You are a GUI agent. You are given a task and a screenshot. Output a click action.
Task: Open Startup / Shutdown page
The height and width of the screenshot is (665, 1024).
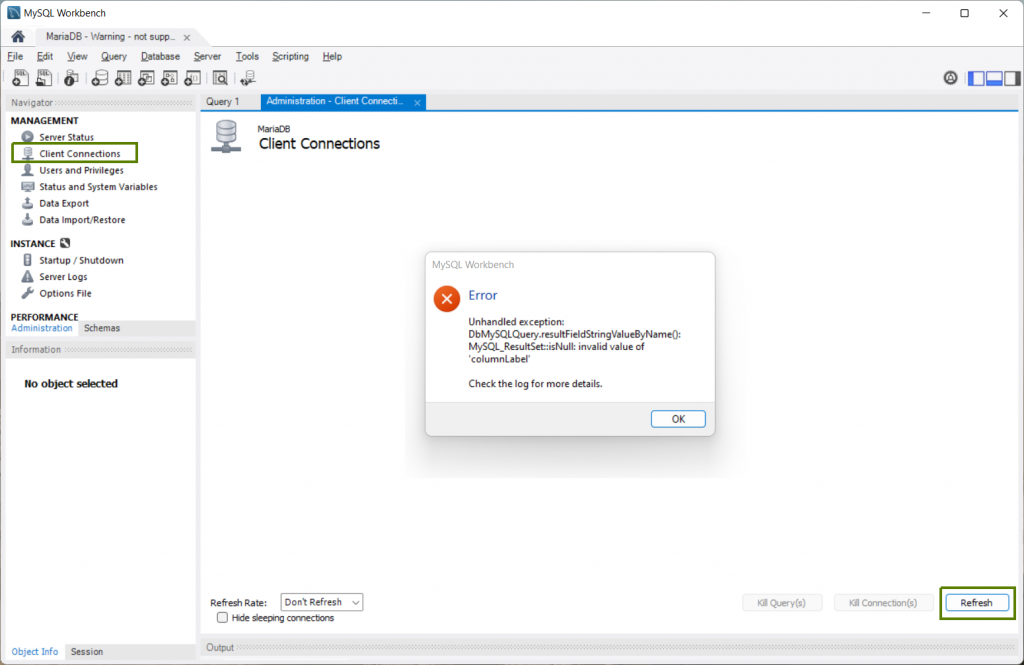tap(82, 260)
